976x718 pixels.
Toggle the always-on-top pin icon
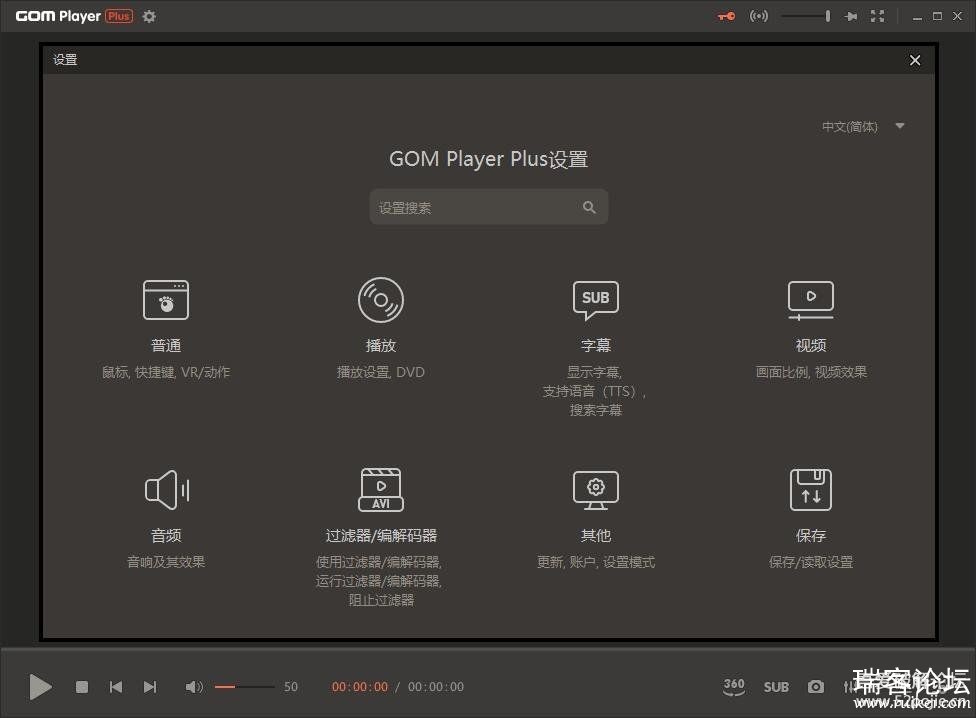click(x=851, y=16)
